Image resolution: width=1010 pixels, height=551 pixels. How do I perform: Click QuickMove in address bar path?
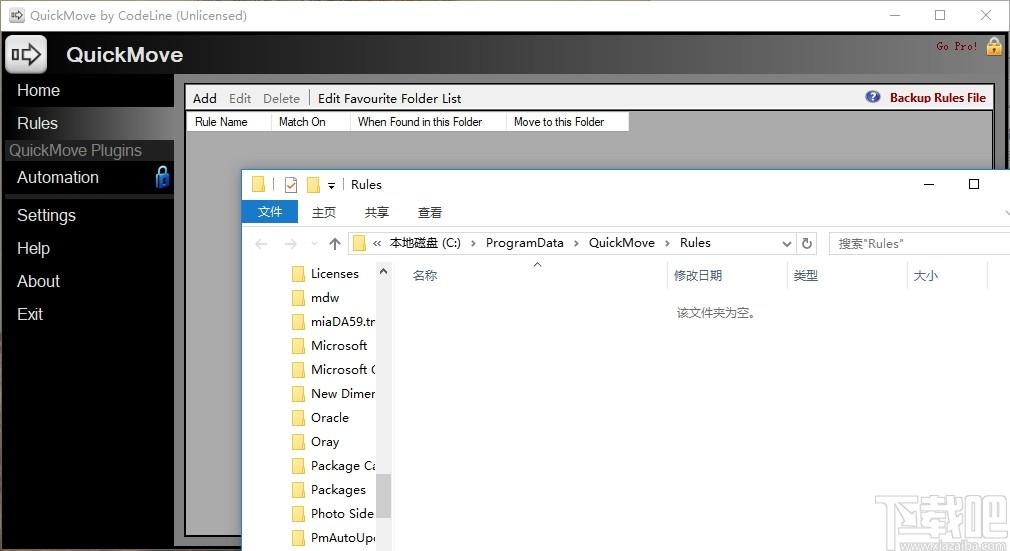coord(622,243)
